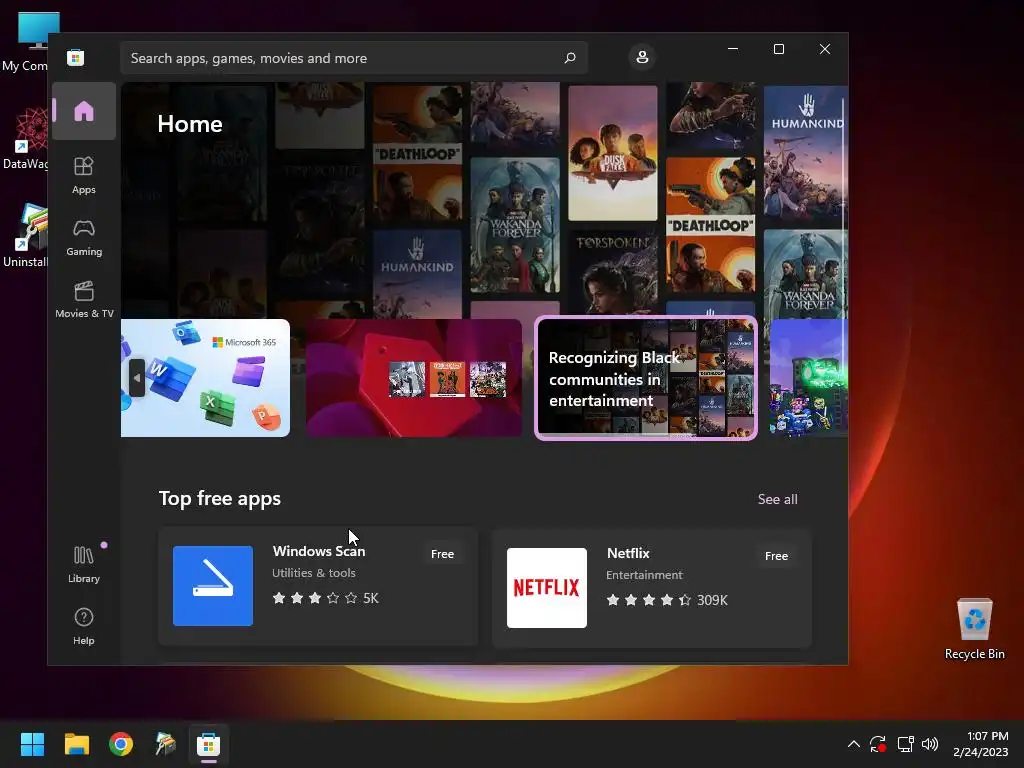Click the colorful brush taskbar app

point(165,744)
